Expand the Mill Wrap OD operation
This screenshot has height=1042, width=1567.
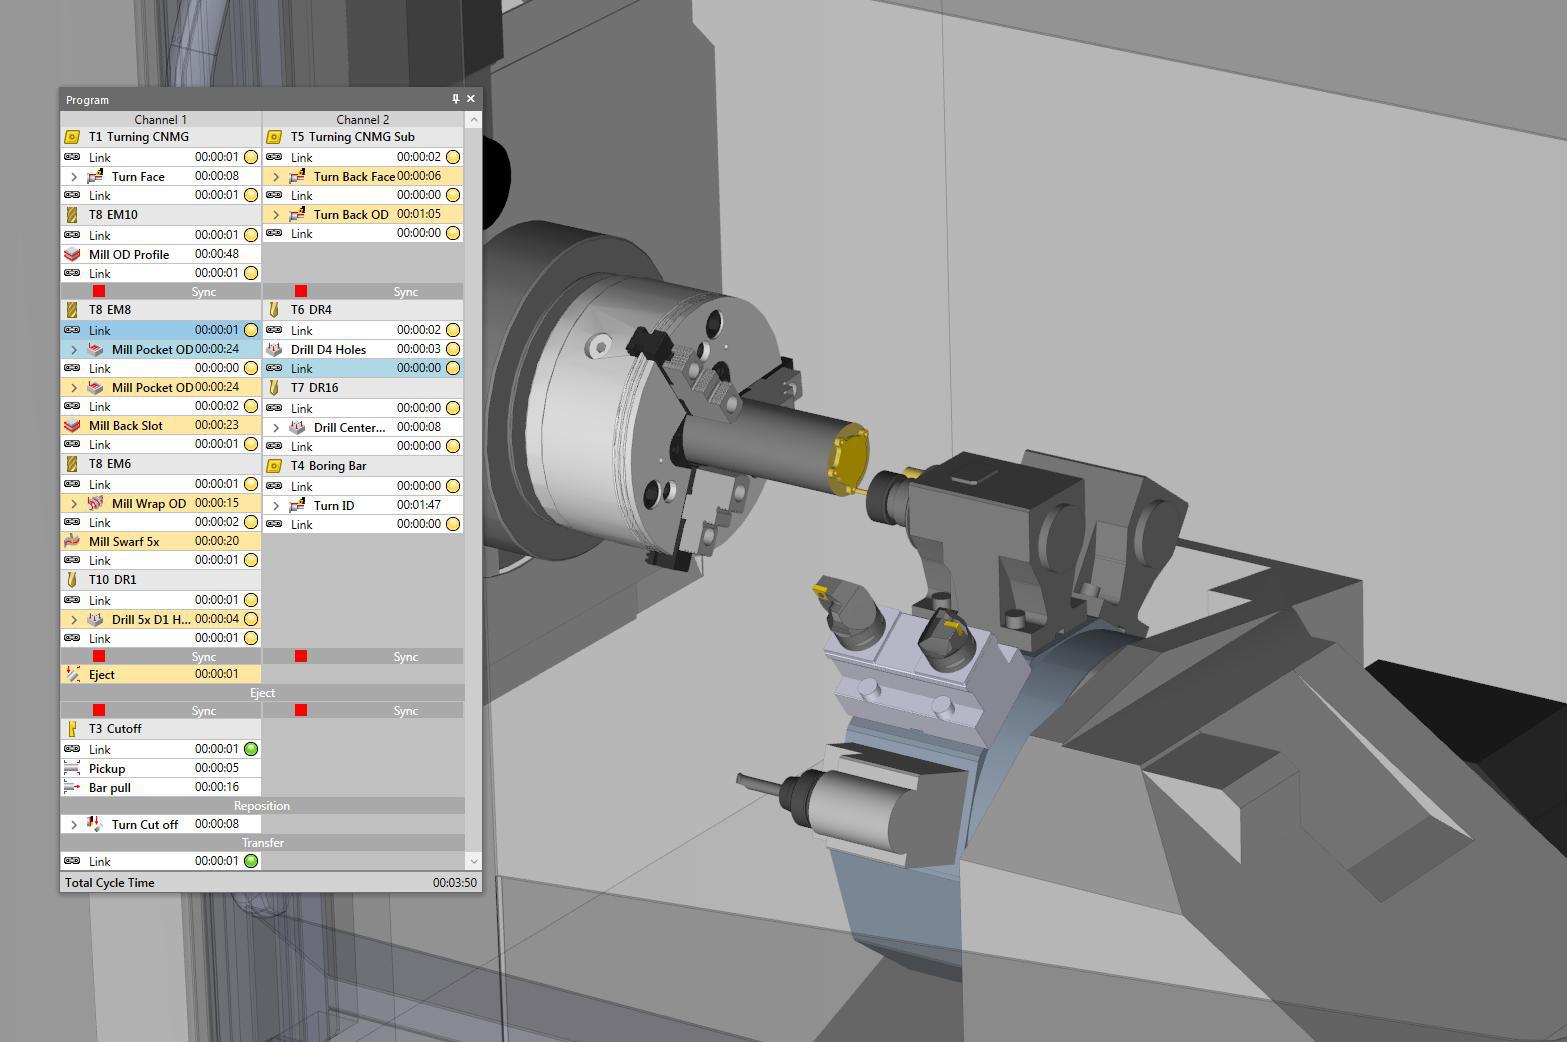point(74,504)
